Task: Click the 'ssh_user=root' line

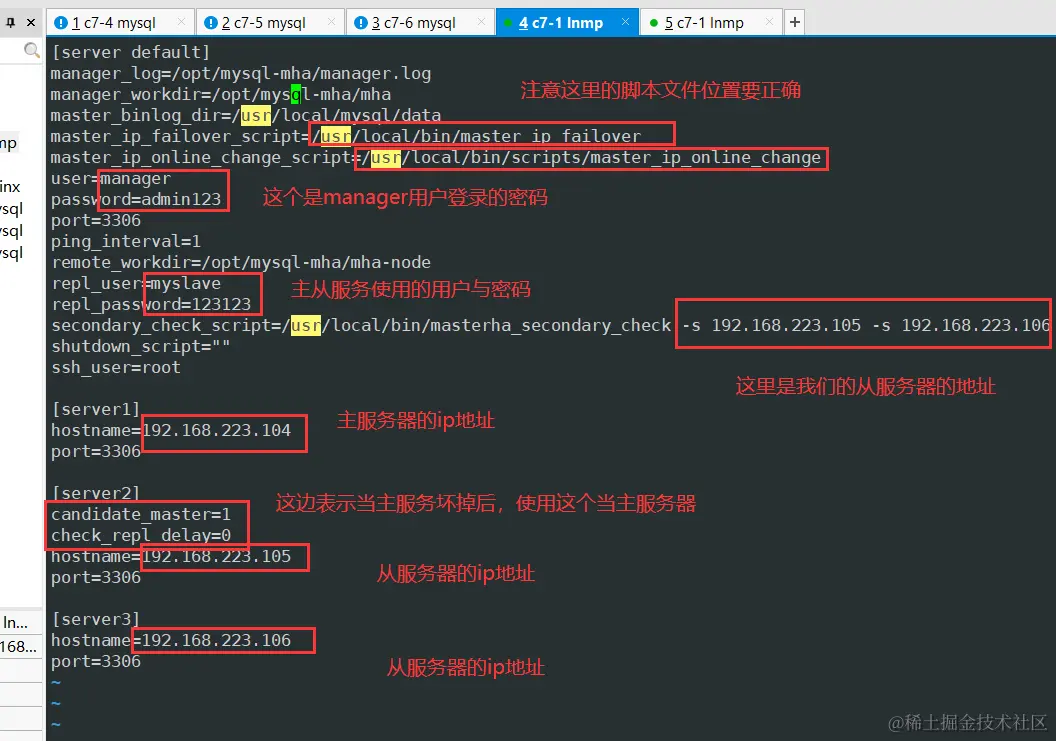Action: coord(116,367)
